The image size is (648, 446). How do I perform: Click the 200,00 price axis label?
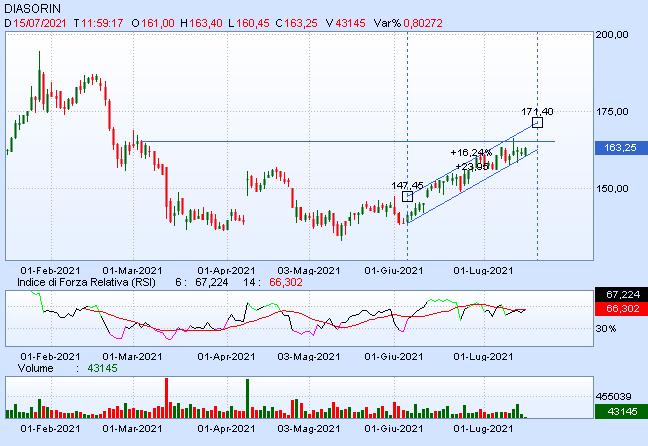click(x=612, y=35)
